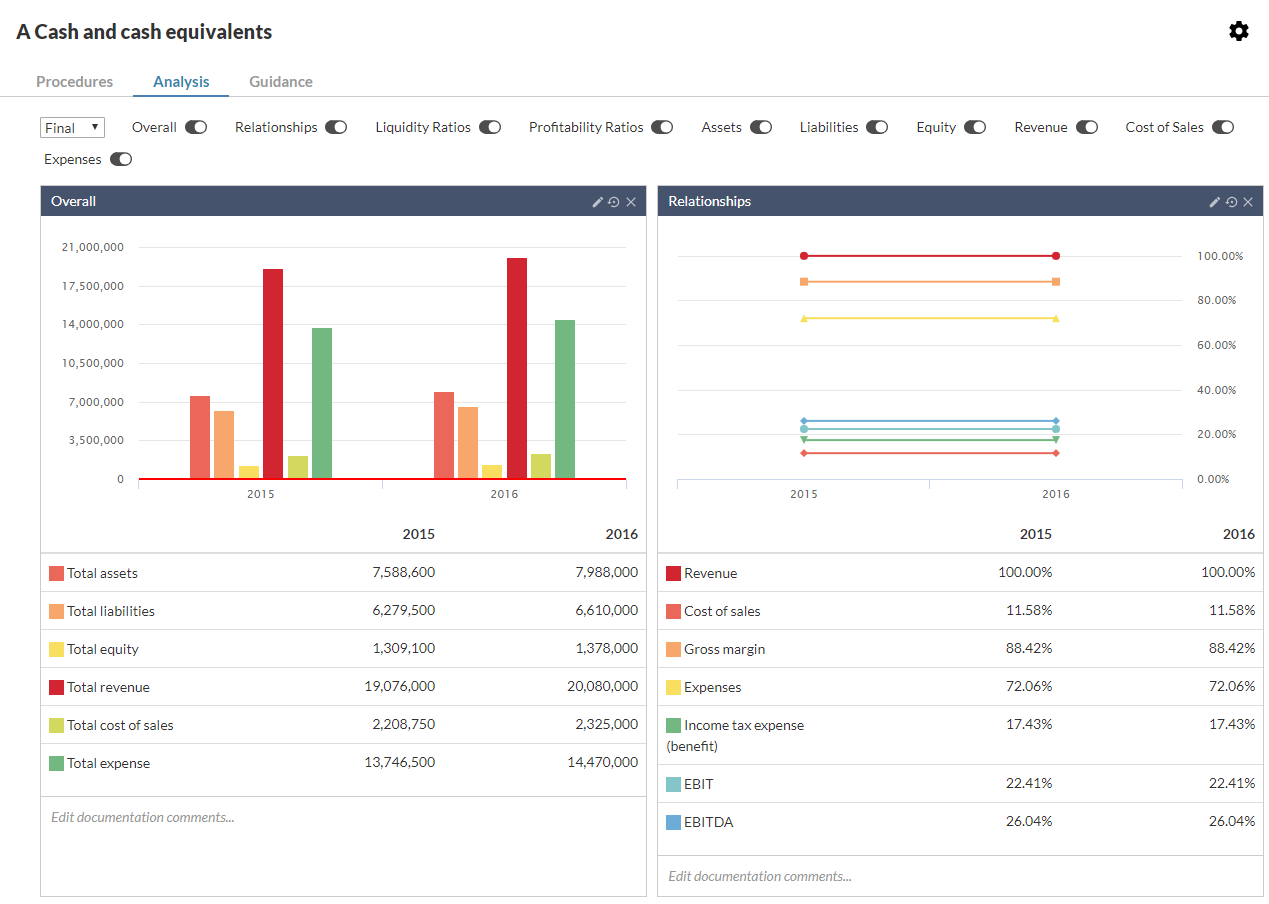This screenshot has height=904, width=1269.
Task: Close the Relationships panel with its X icon
Action: [1248, 201]
